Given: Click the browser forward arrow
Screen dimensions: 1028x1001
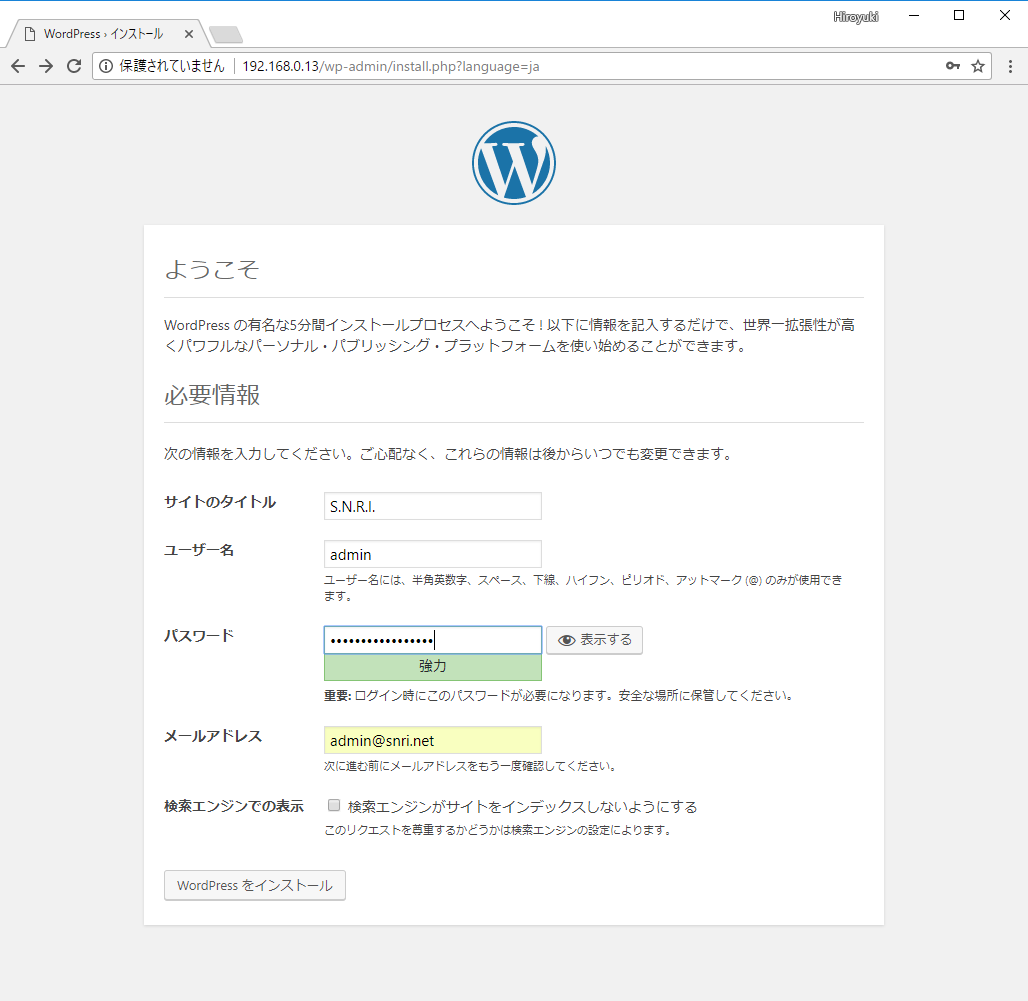Looking at the screenshot, I should click(46, 66).
